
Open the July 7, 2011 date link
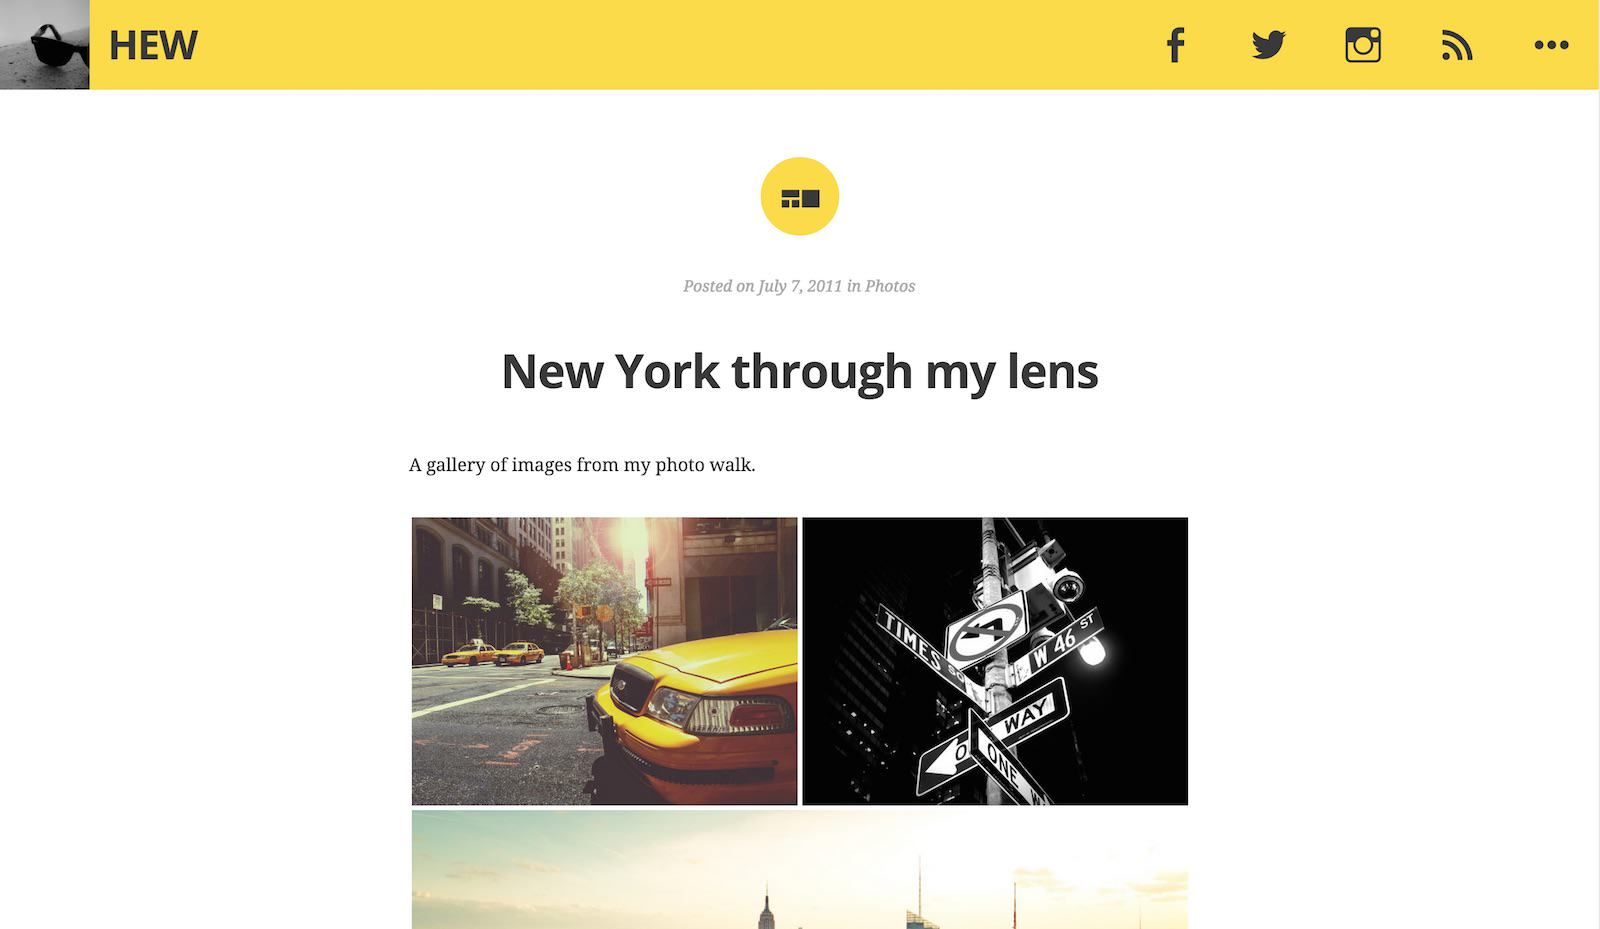tap(800, 286)
